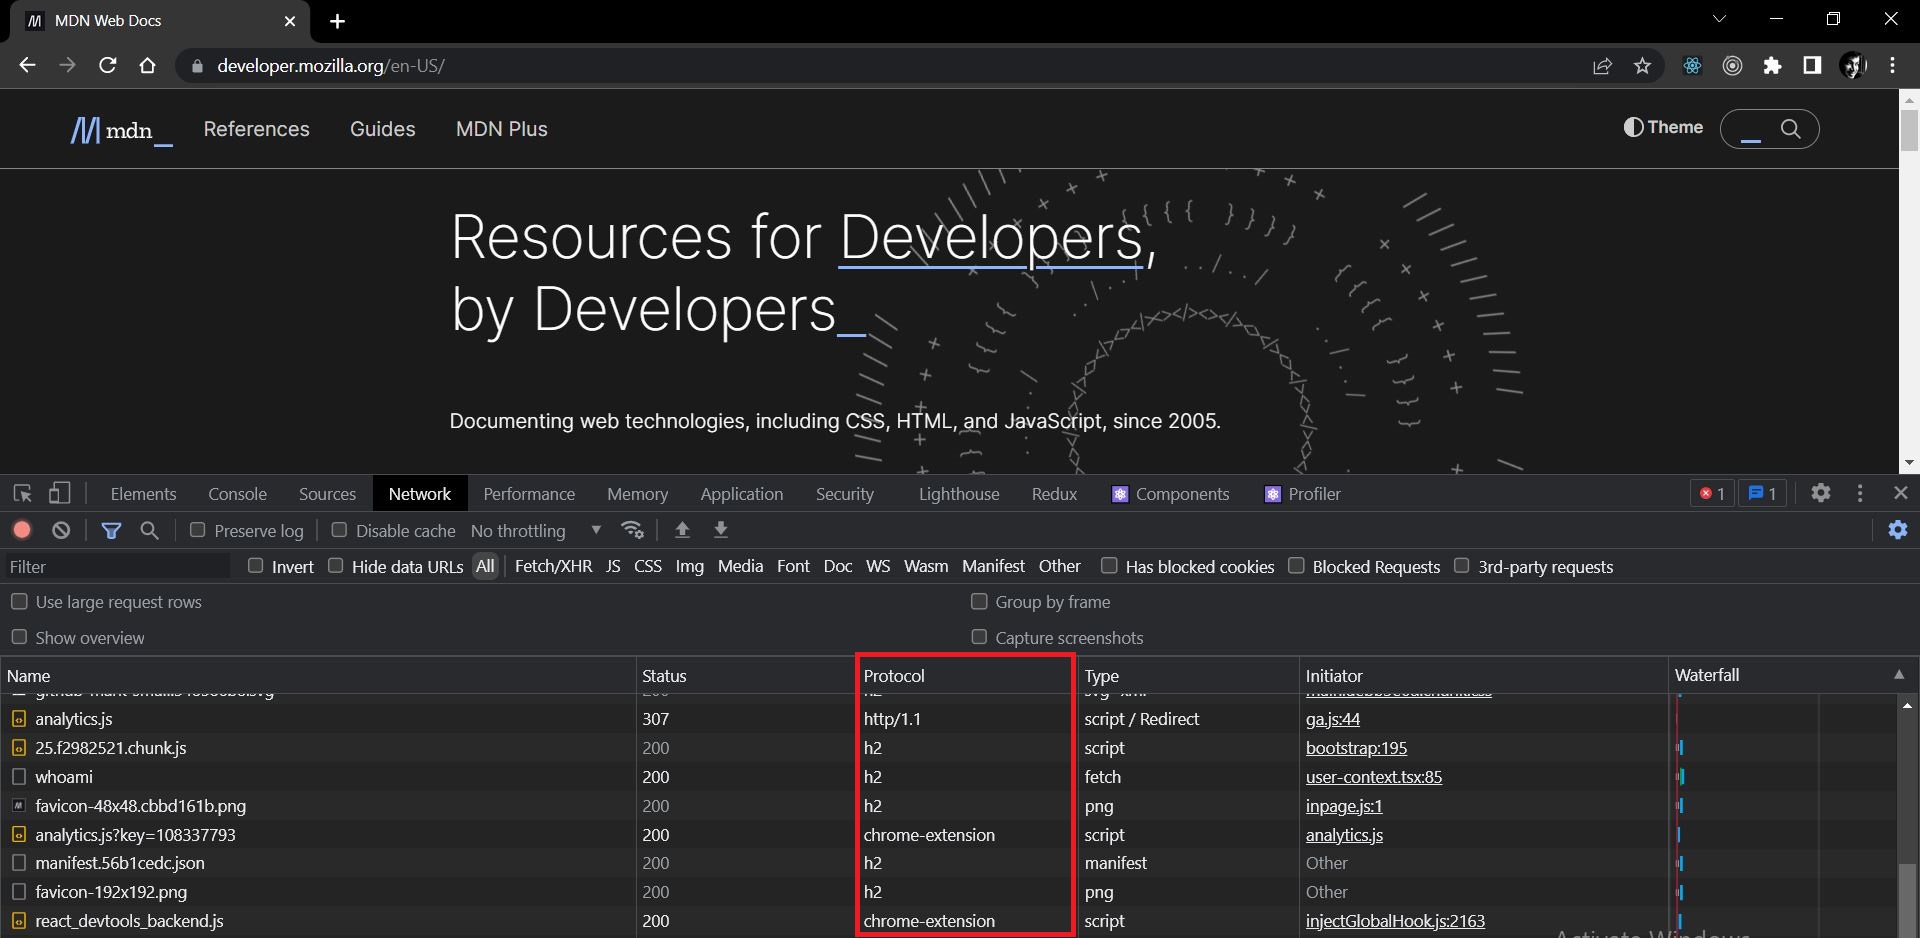The width and height of the screenshot is (1920, 938).
Task: Bookmark this page with star icon
Action: click(x=1642, y=66)
